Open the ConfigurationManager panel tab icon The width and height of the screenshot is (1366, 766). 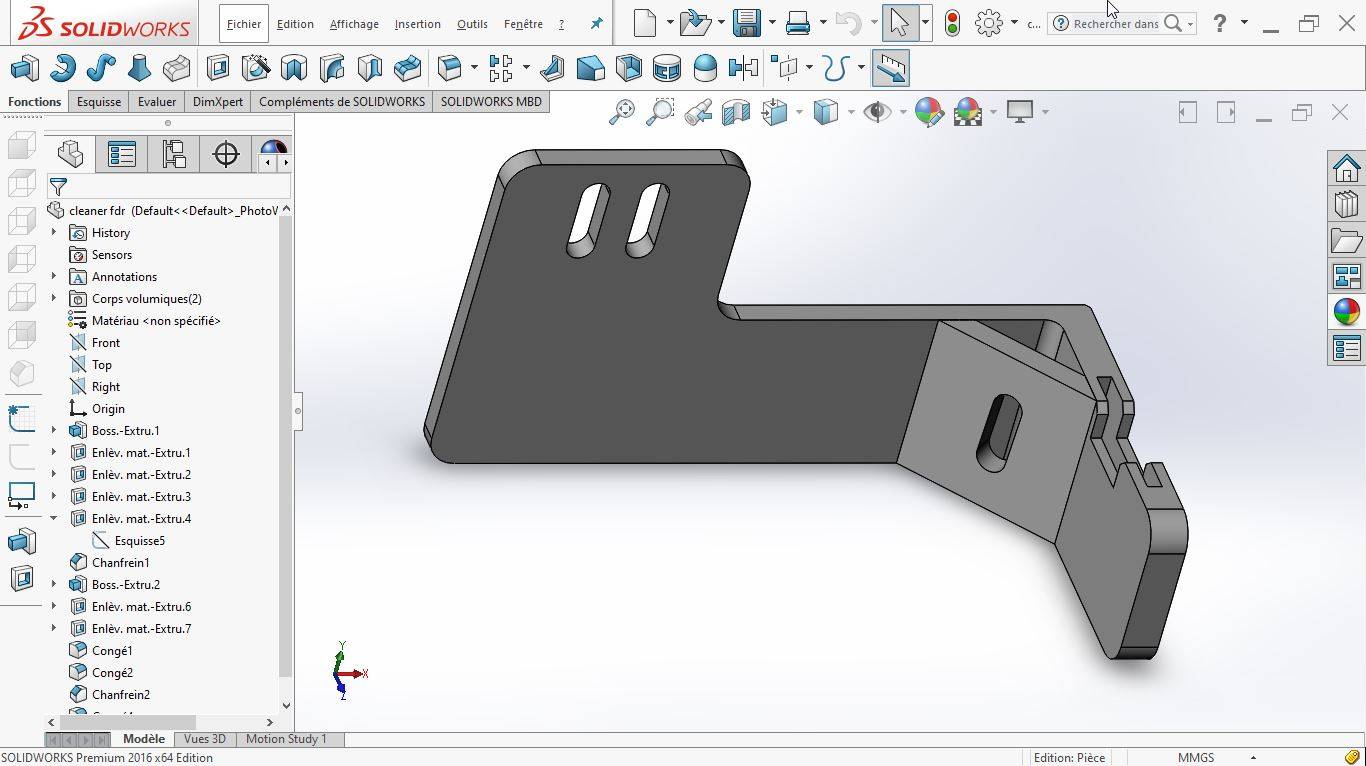coord(174,154)
